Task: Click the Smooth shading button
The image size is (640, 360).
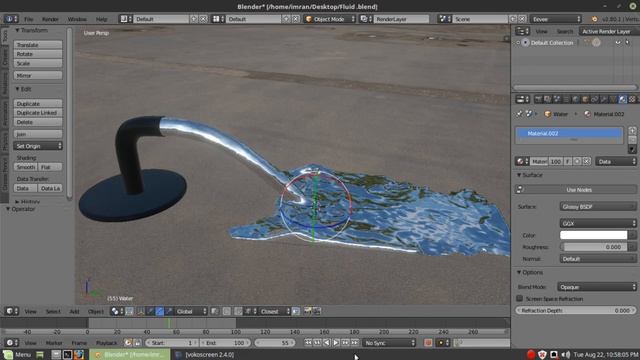Action: (25, 167)
